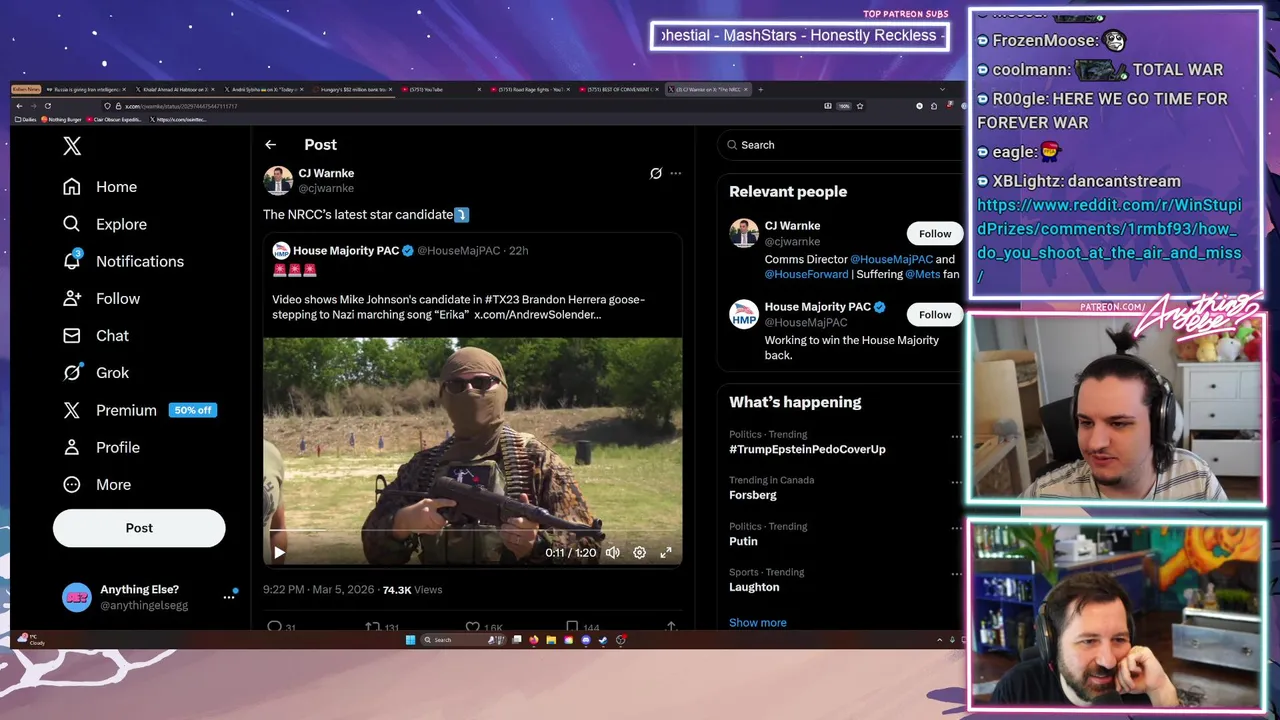This screenshot has height=720, width=1280.
Task: Open the Putin trending topic
Action: coord(743,541)
